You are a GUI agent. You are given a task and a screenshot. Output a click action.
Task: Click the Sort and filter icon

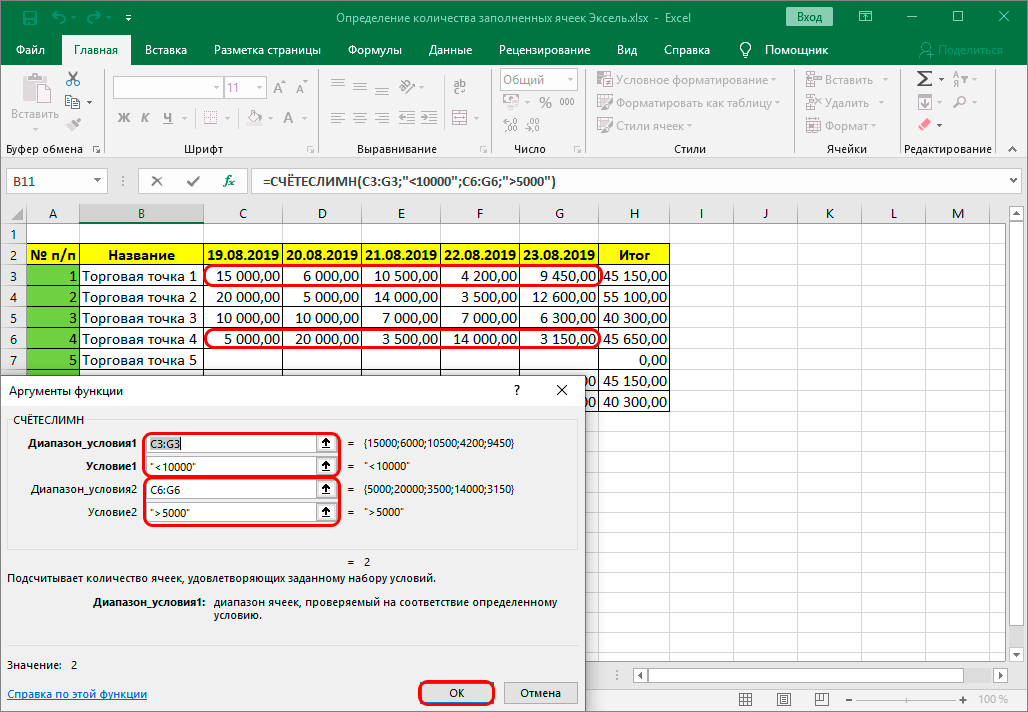point(959,79)
